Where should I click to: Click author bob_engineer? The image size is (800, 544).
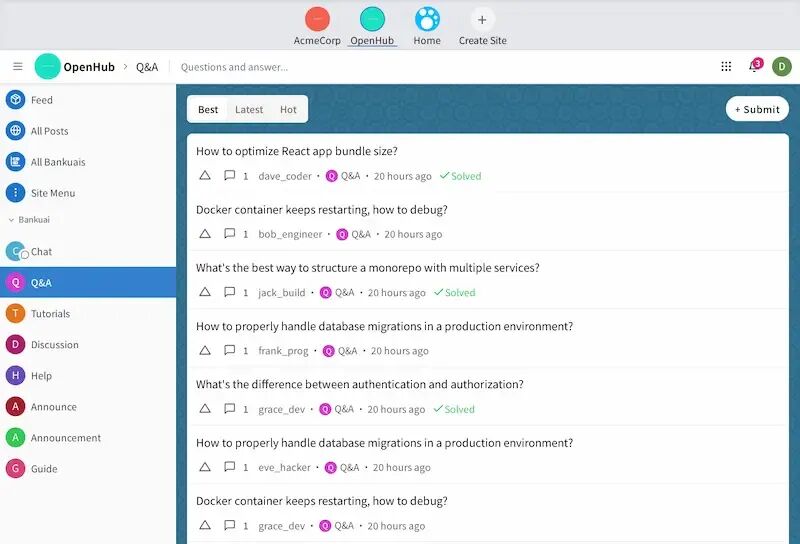pyautogui.click(x=290, y=234)
